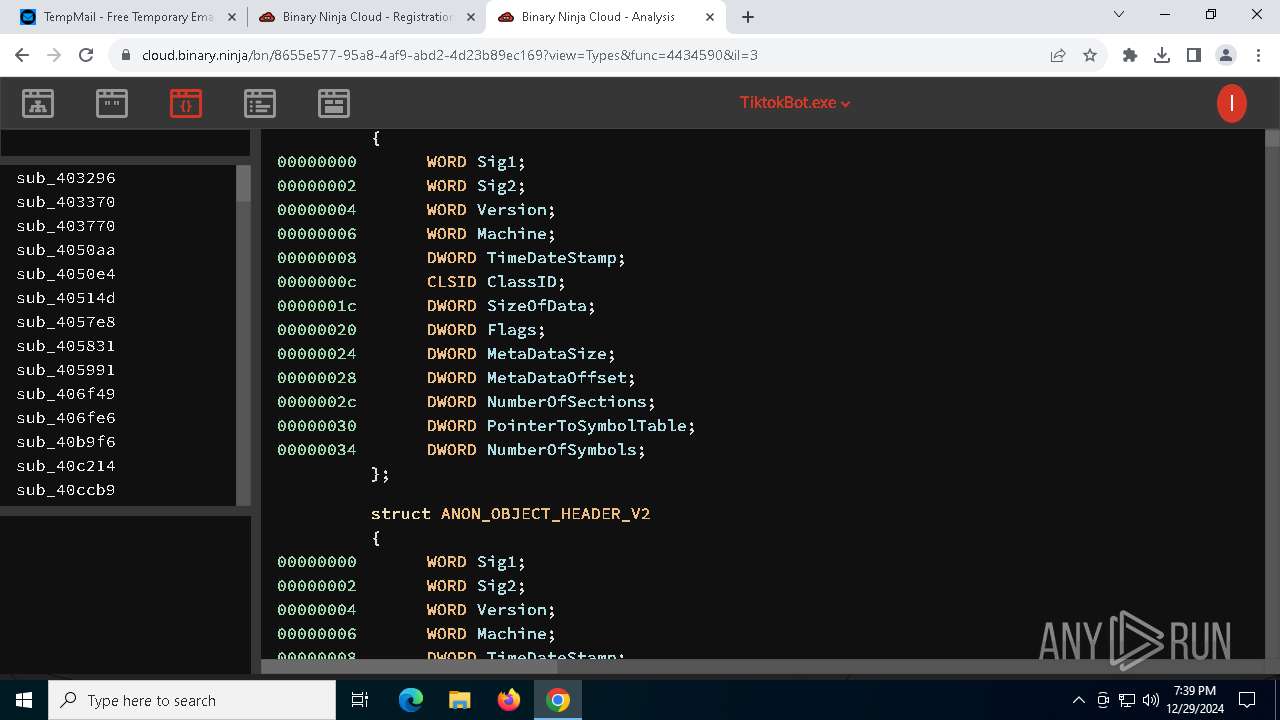Select function sub_403296
Screen dimensions: 1280x720
pos(66,178)
